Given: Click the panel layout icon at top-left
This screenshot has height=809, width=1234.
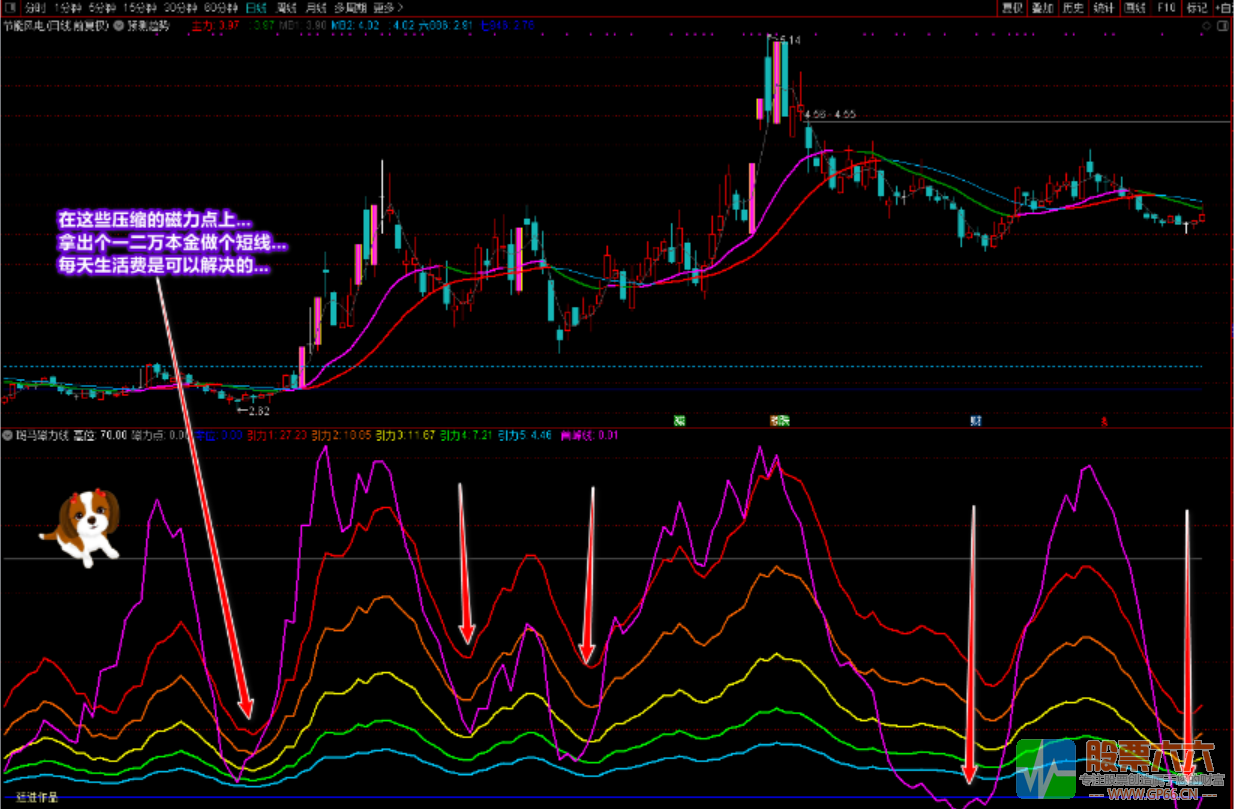Looking at the screenshot, I should tap(10, 7).
